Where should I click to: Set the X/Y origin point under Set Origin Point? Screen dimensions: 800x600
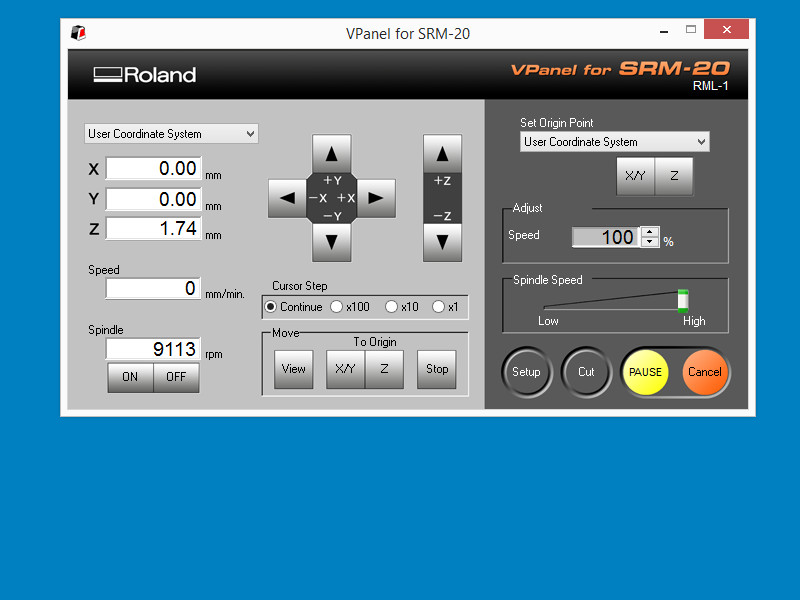click(x=635, y=176)
